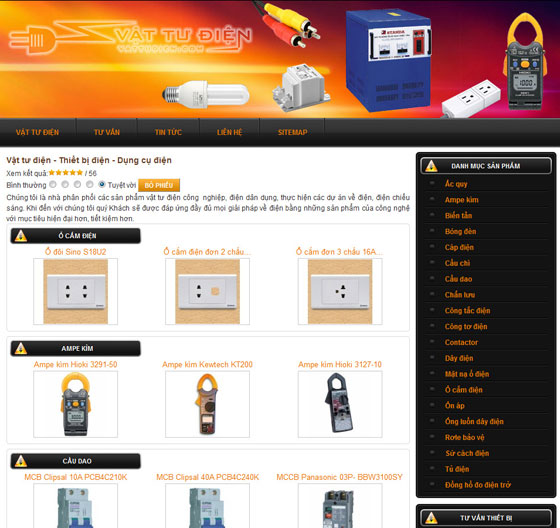Open Ampe kìm Kewtech KT200 link
This screenshot has width=560, height=528.
click(207, 364)
